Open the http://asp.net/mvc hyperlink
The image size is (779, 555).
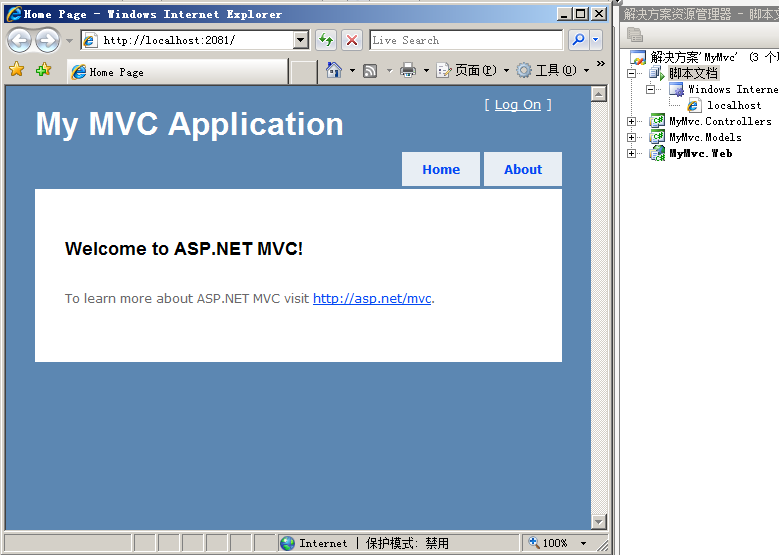(x=372, y=298)
